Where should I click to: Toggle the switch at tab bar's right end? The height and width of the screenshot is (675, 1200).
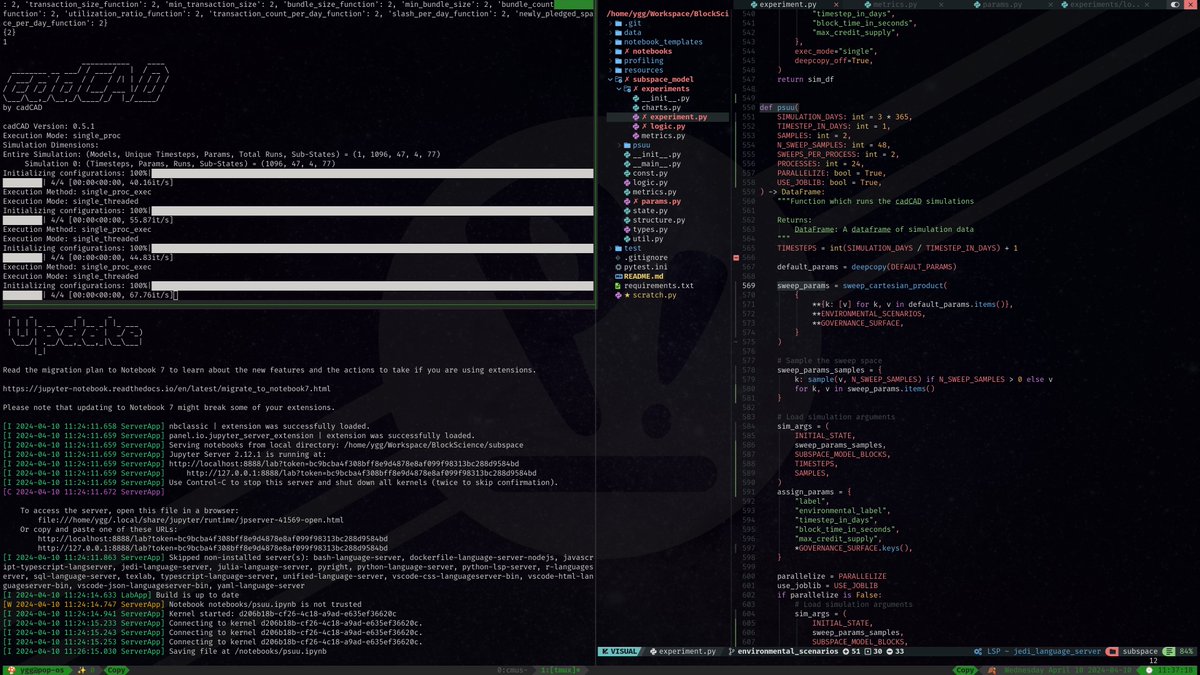1176,5
